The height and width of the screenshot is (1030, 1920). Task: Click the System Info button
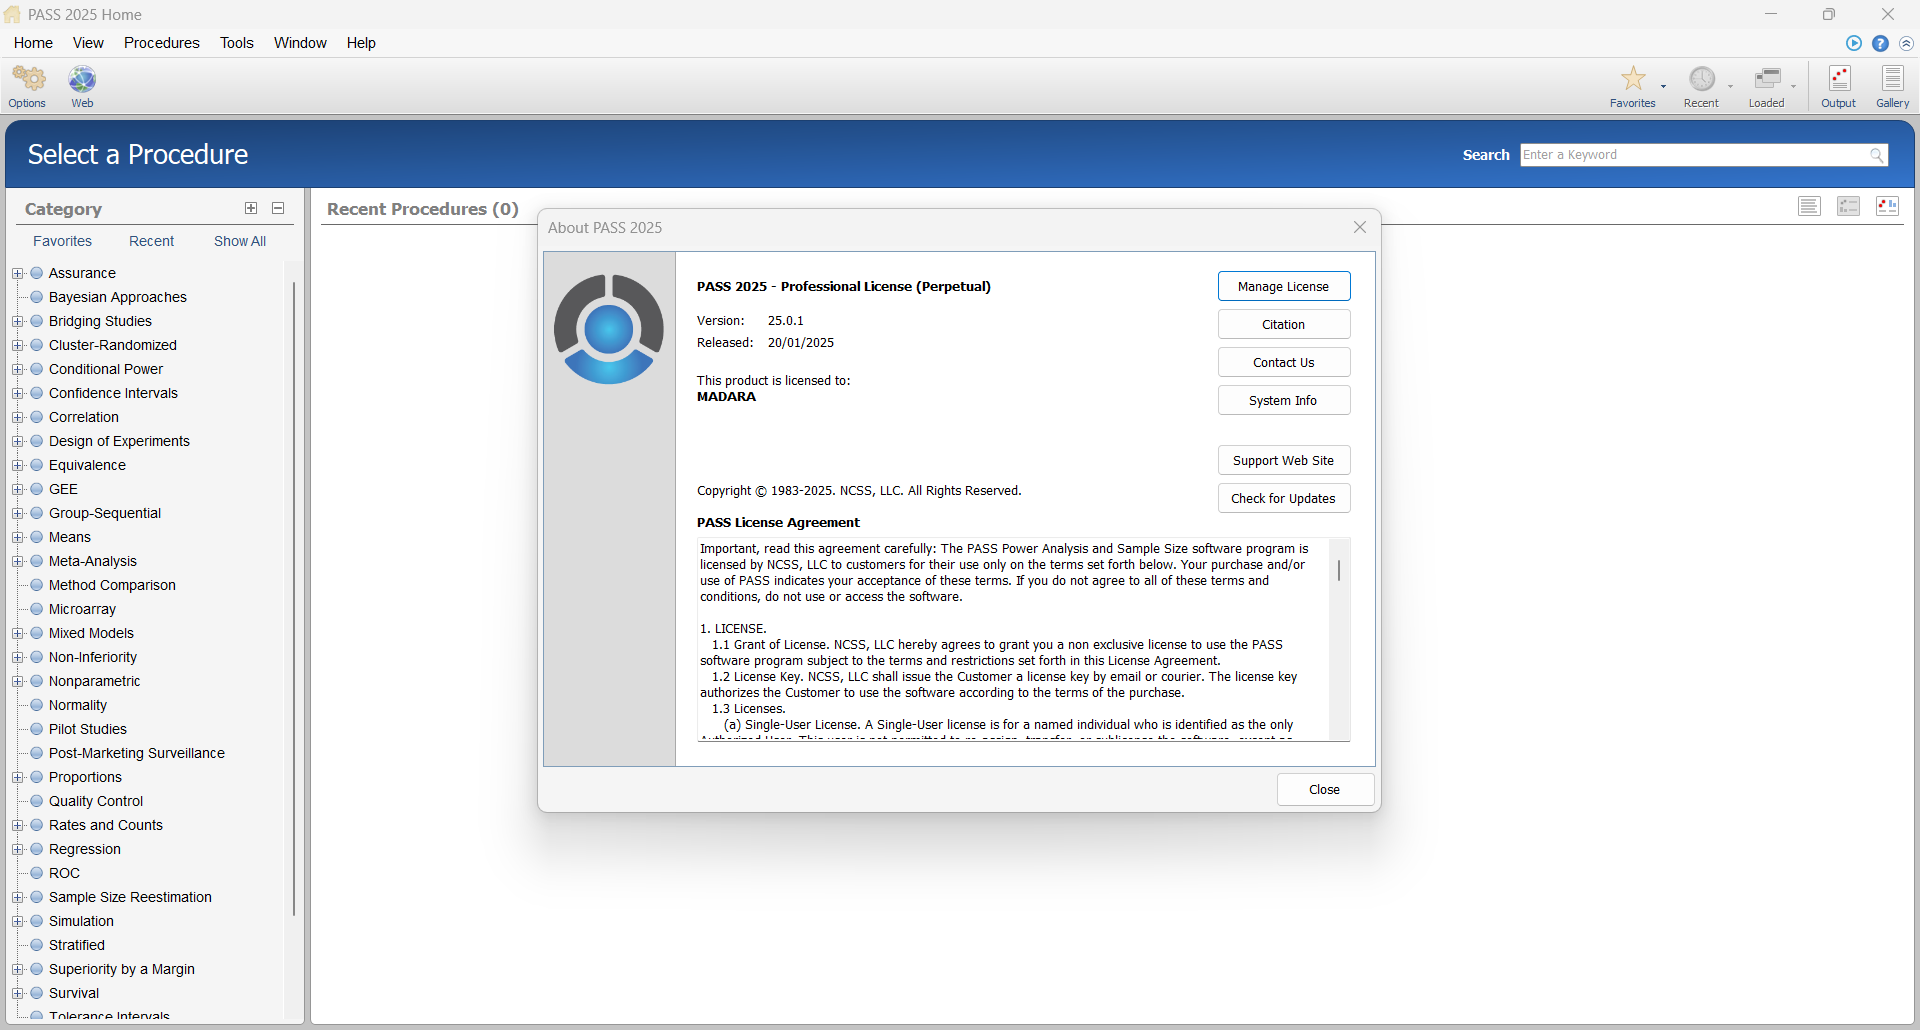[1284, 400]
